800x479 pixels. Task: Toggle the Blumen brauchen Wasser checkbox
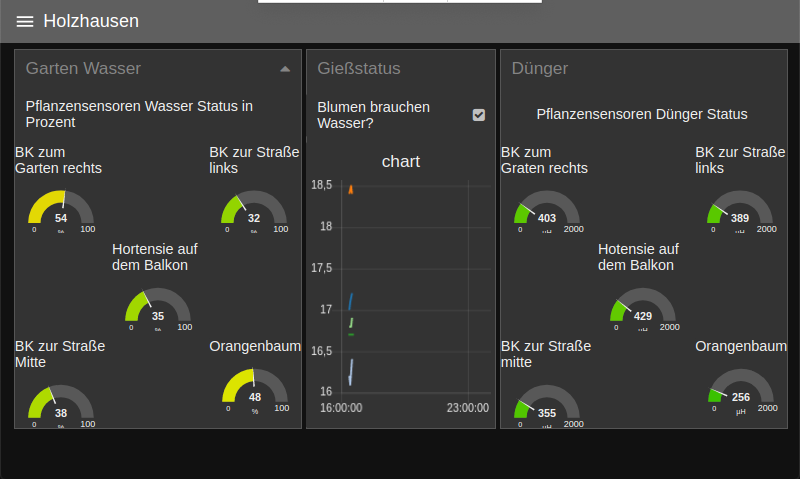[479, 115]
